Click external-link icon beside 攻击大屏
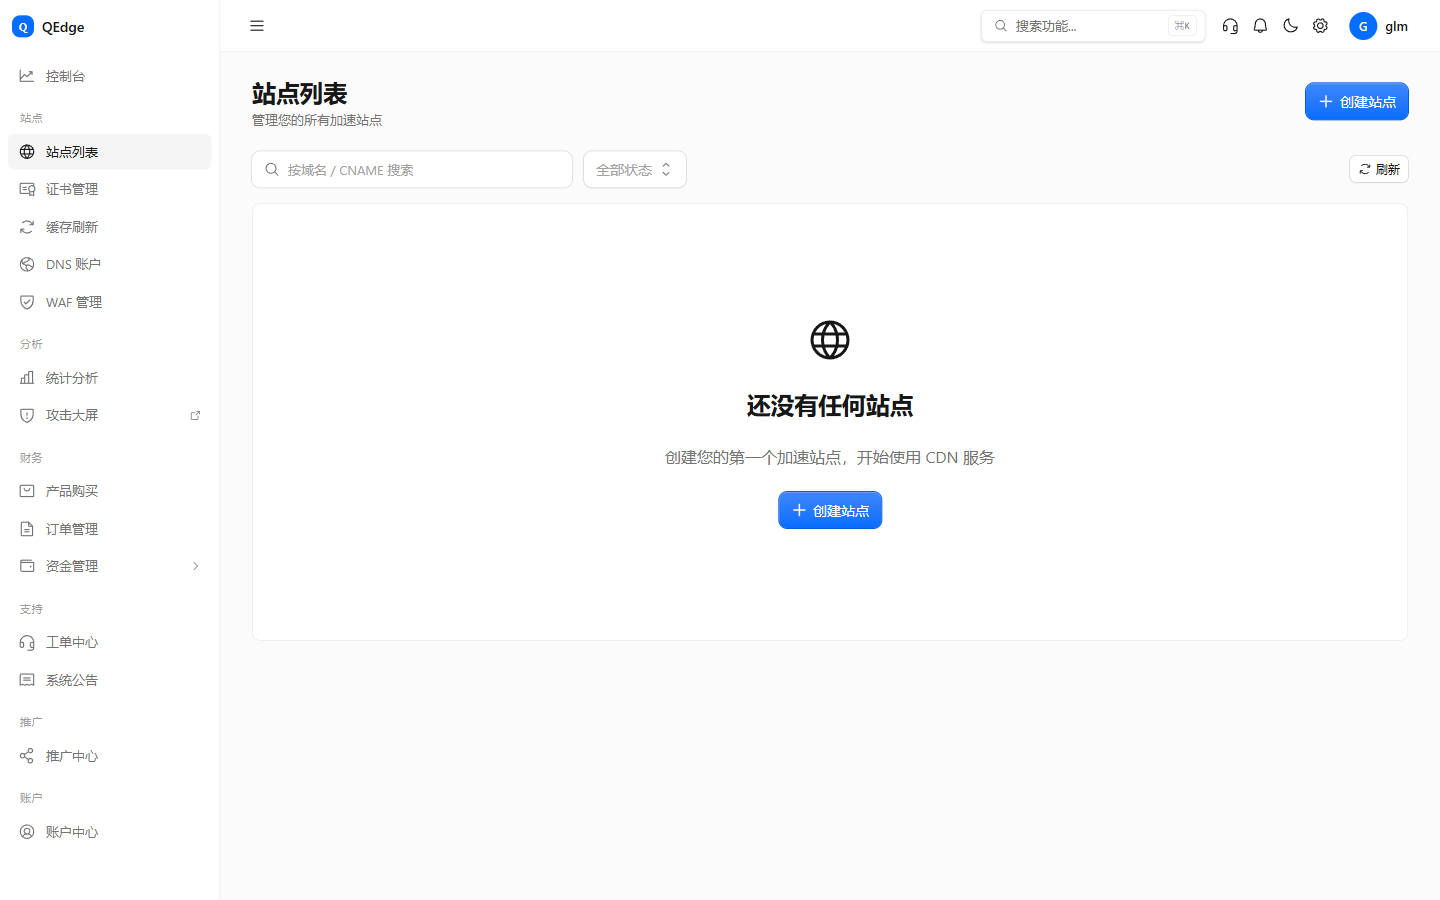Screen dimensions: 1440x900 (x=195, y=415)
